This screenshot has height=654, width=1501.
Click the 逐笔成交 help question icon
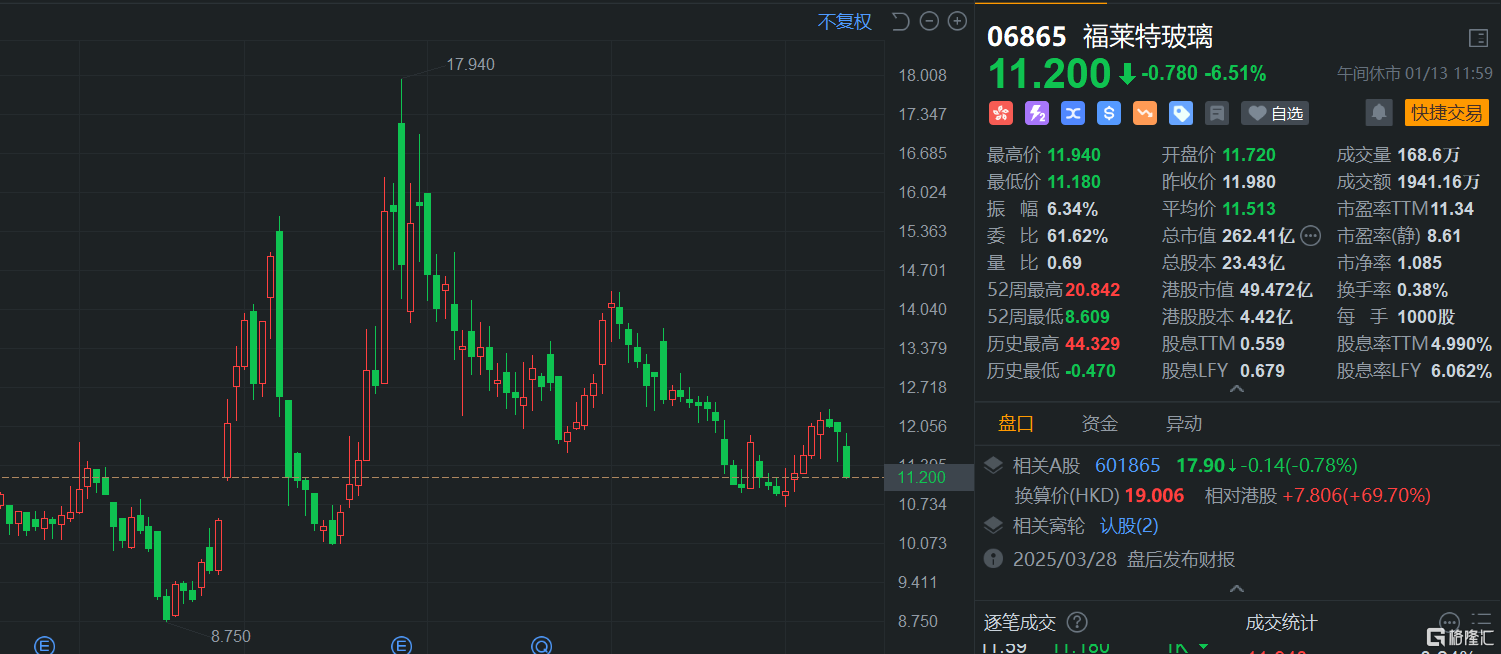pos(1077,623)
